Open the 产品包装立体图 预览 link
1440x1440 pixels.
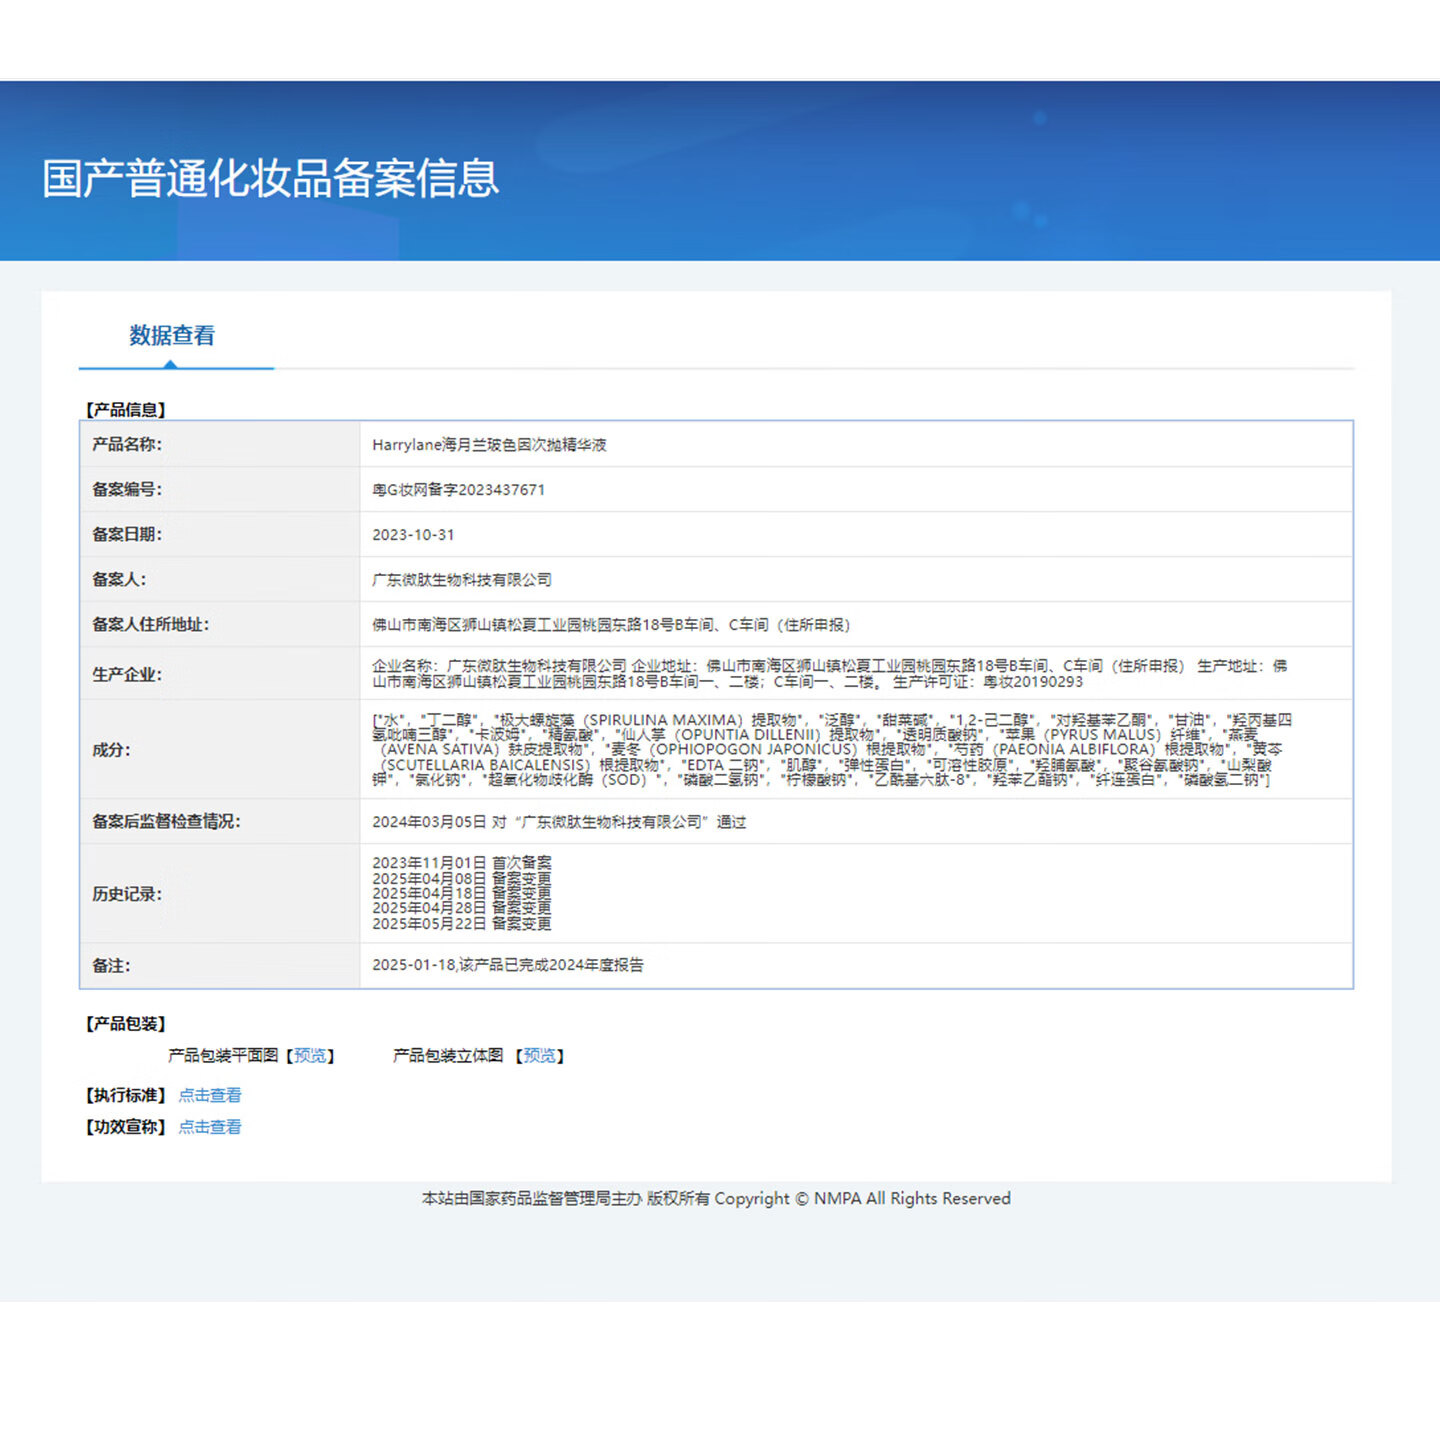tap(540, 1055)
